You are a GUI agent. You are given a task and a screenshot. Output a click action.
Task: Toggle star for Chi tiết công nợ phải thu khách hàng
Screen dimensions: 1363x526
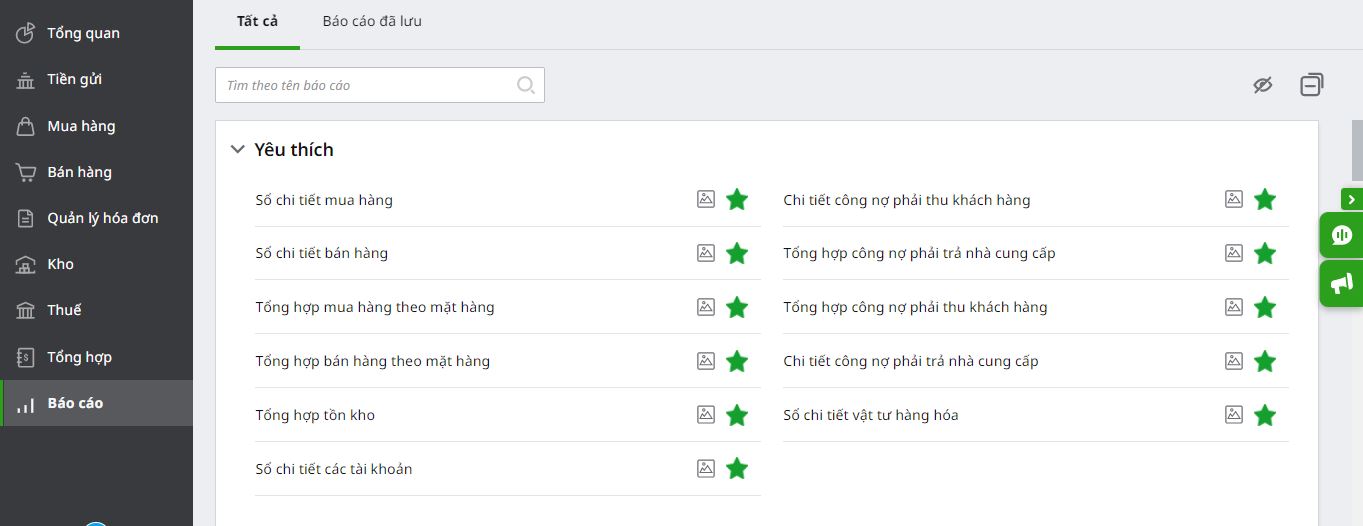(x=1265, y=199)
